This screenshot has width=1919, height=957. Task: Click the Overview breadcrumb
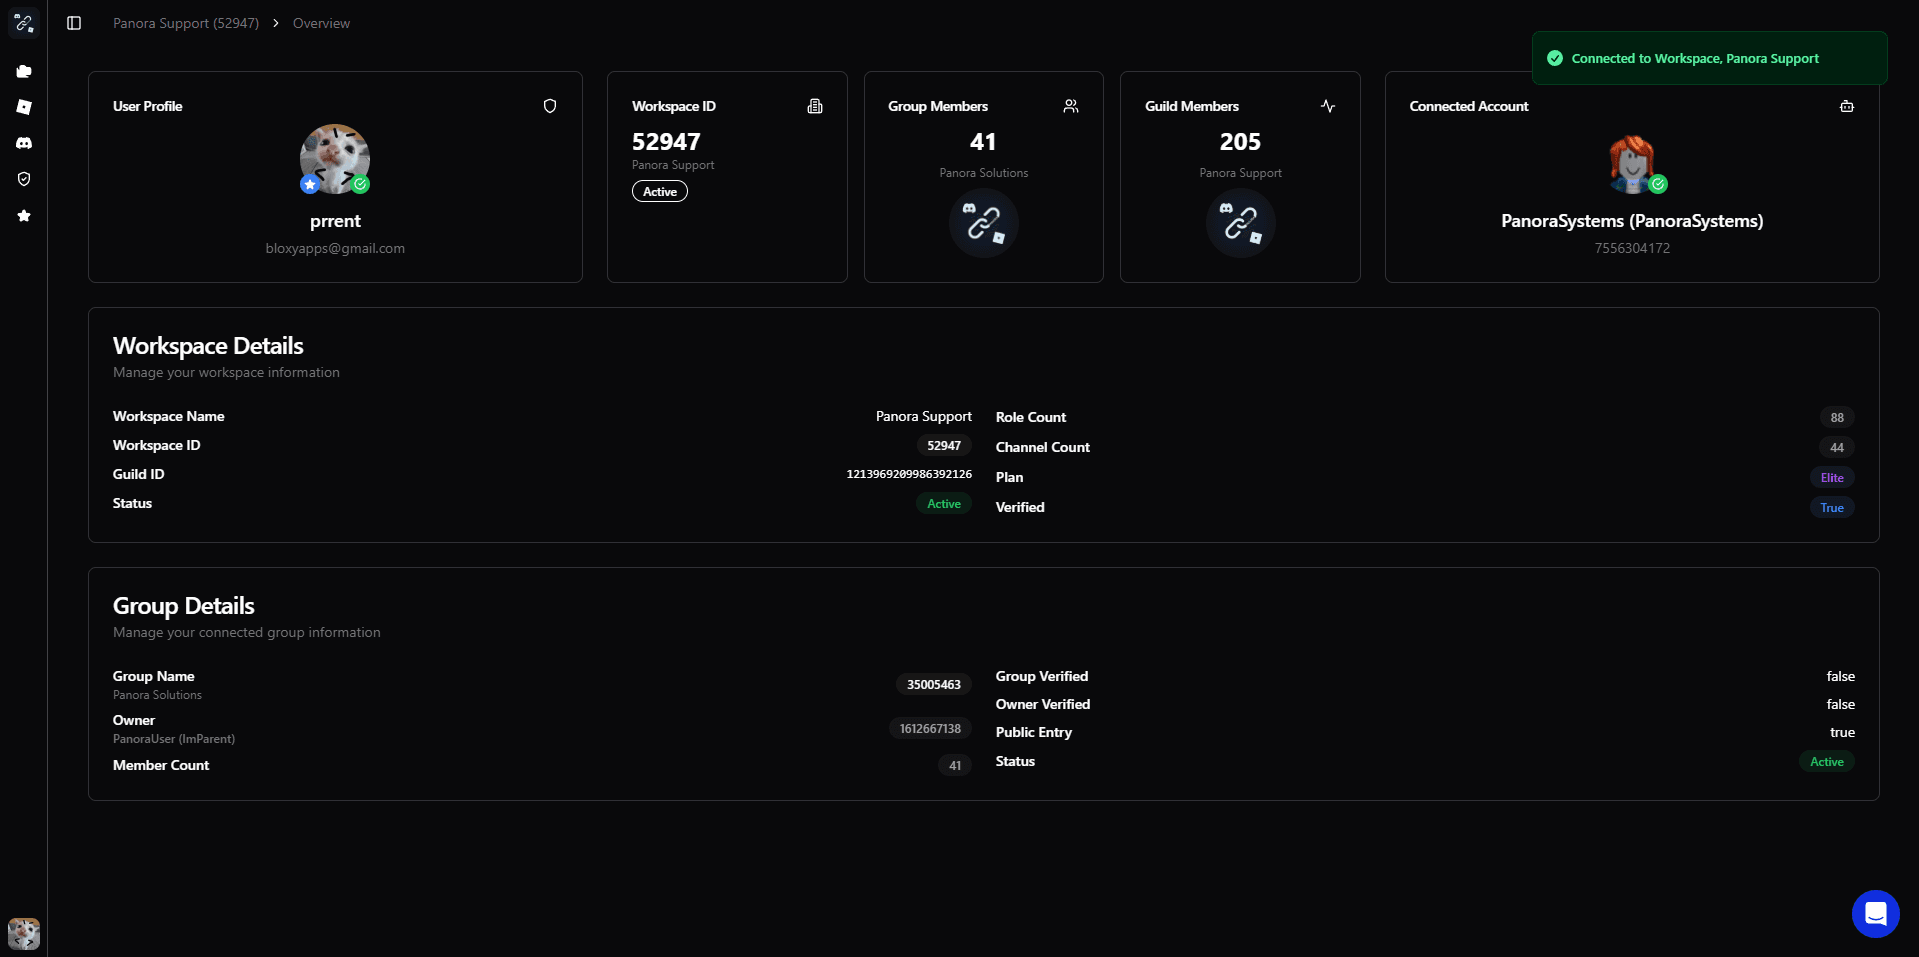click(321, 23)
